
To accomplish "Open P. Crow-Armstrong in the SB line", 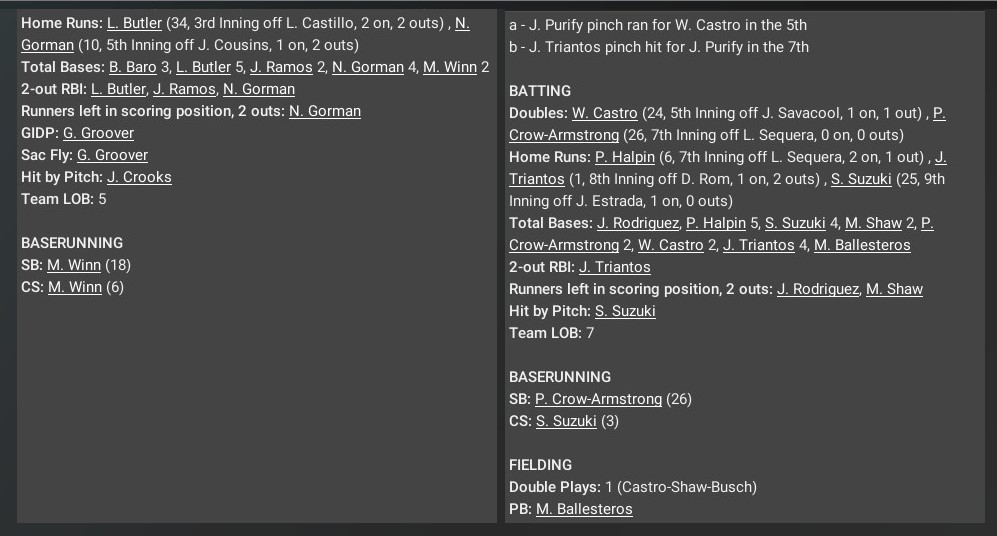I will coord(598,399).
